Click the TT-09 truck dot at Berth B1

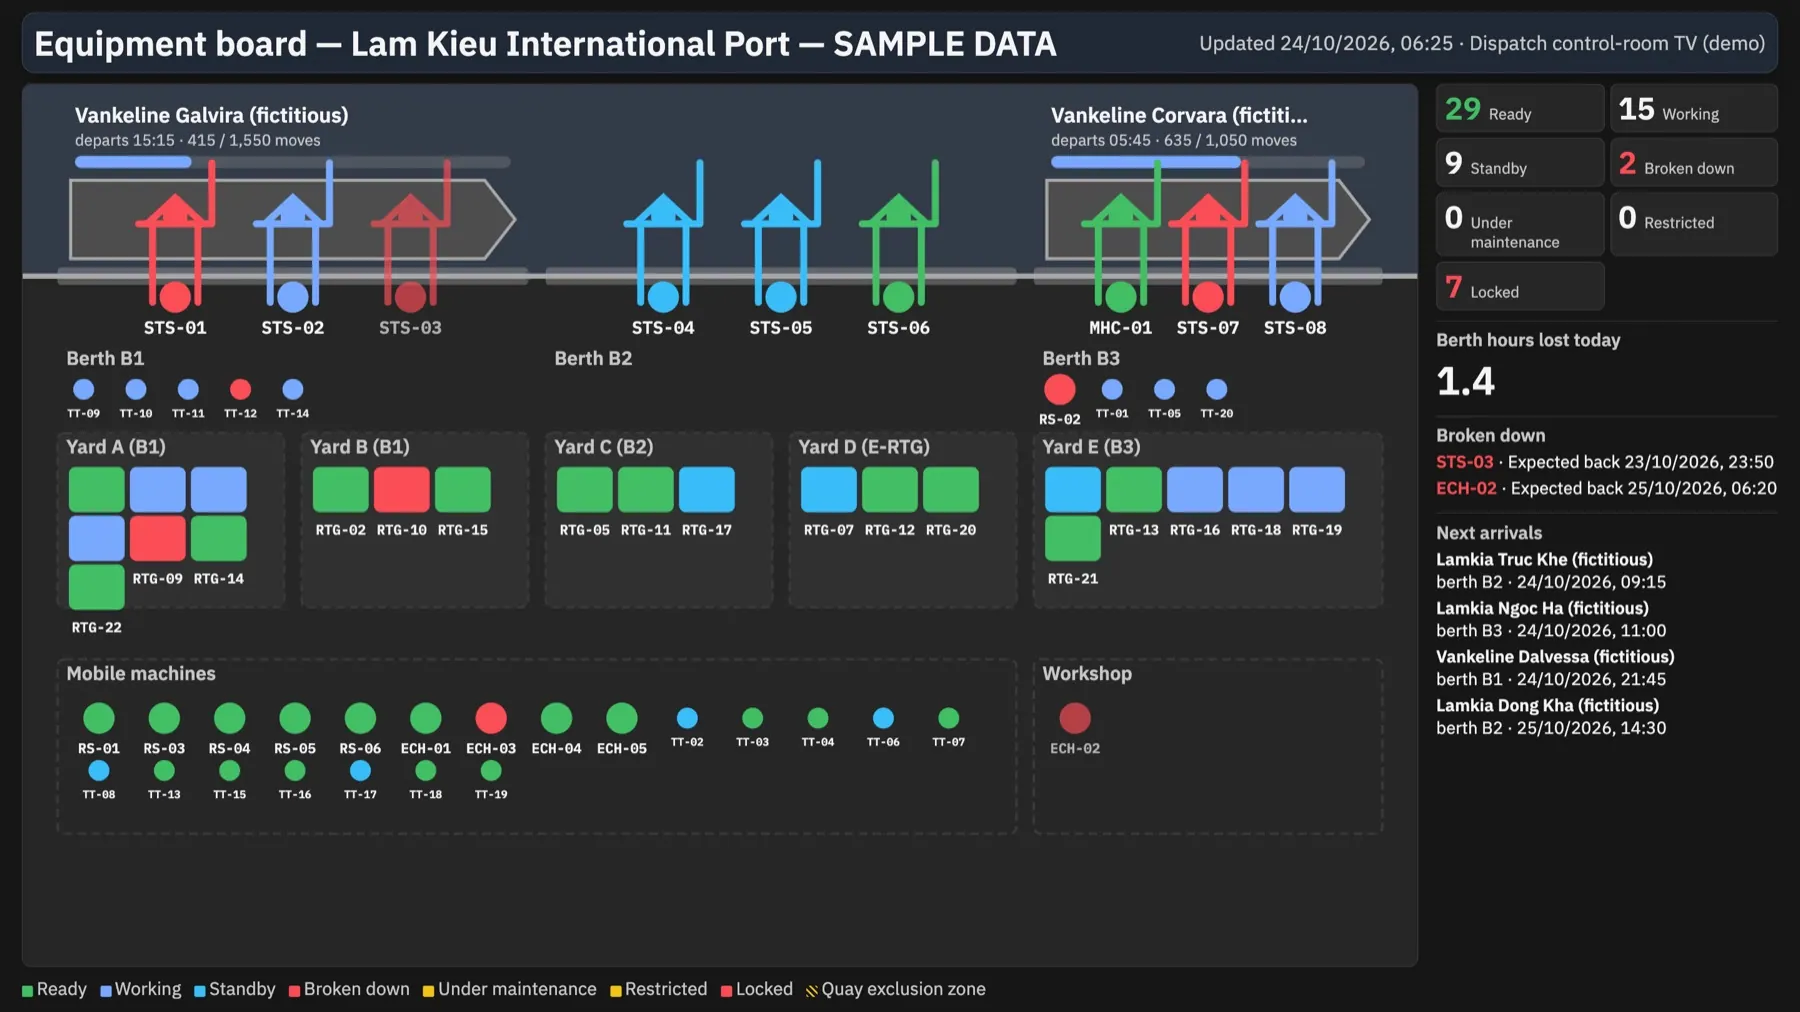(x=84, y=389)
